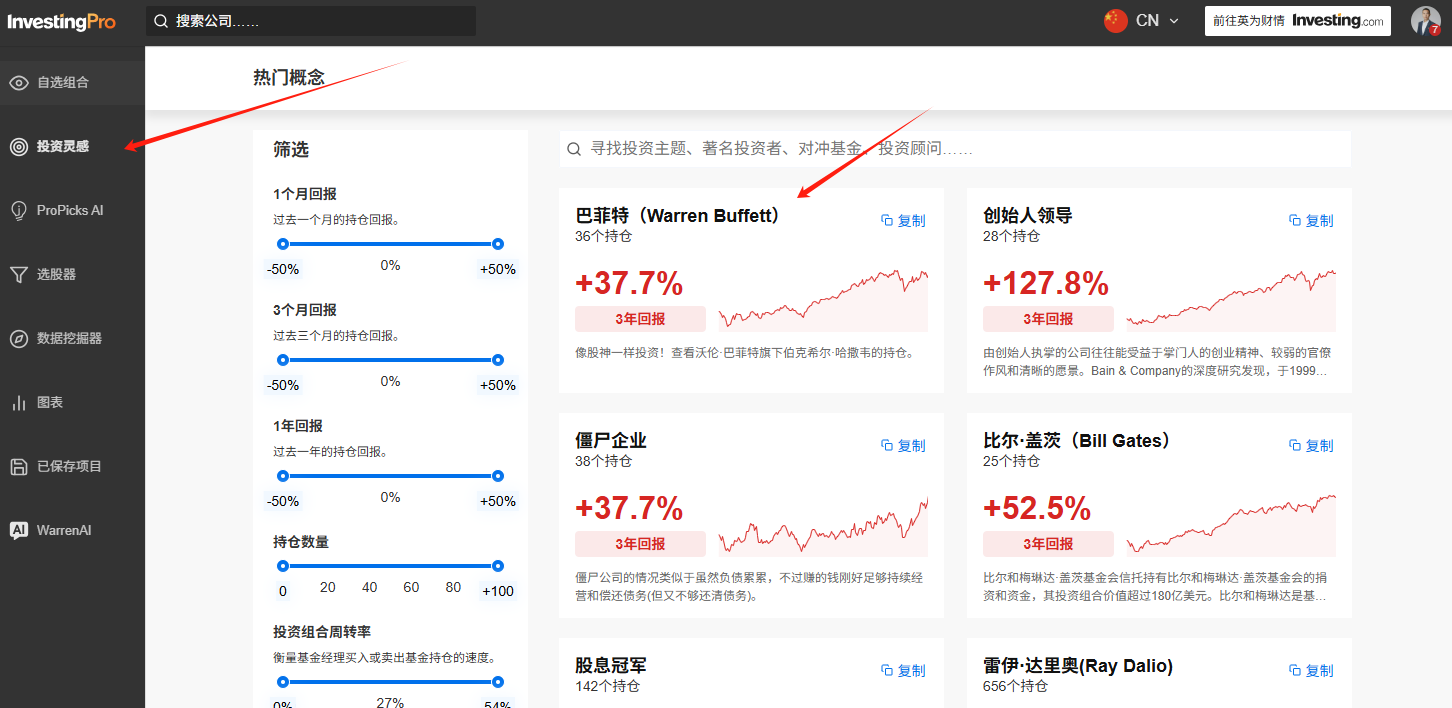
Task: Click the 创始人领导 performance chart
Action: (x=1231, y=299)
